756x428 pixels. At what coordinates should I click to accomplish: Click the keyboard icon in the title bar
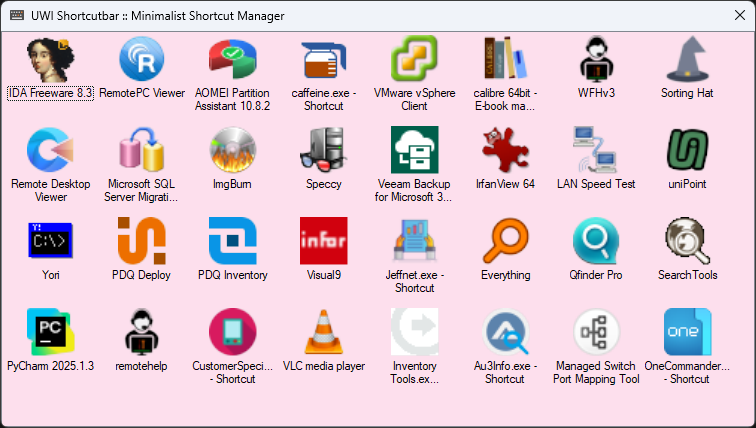17,15
